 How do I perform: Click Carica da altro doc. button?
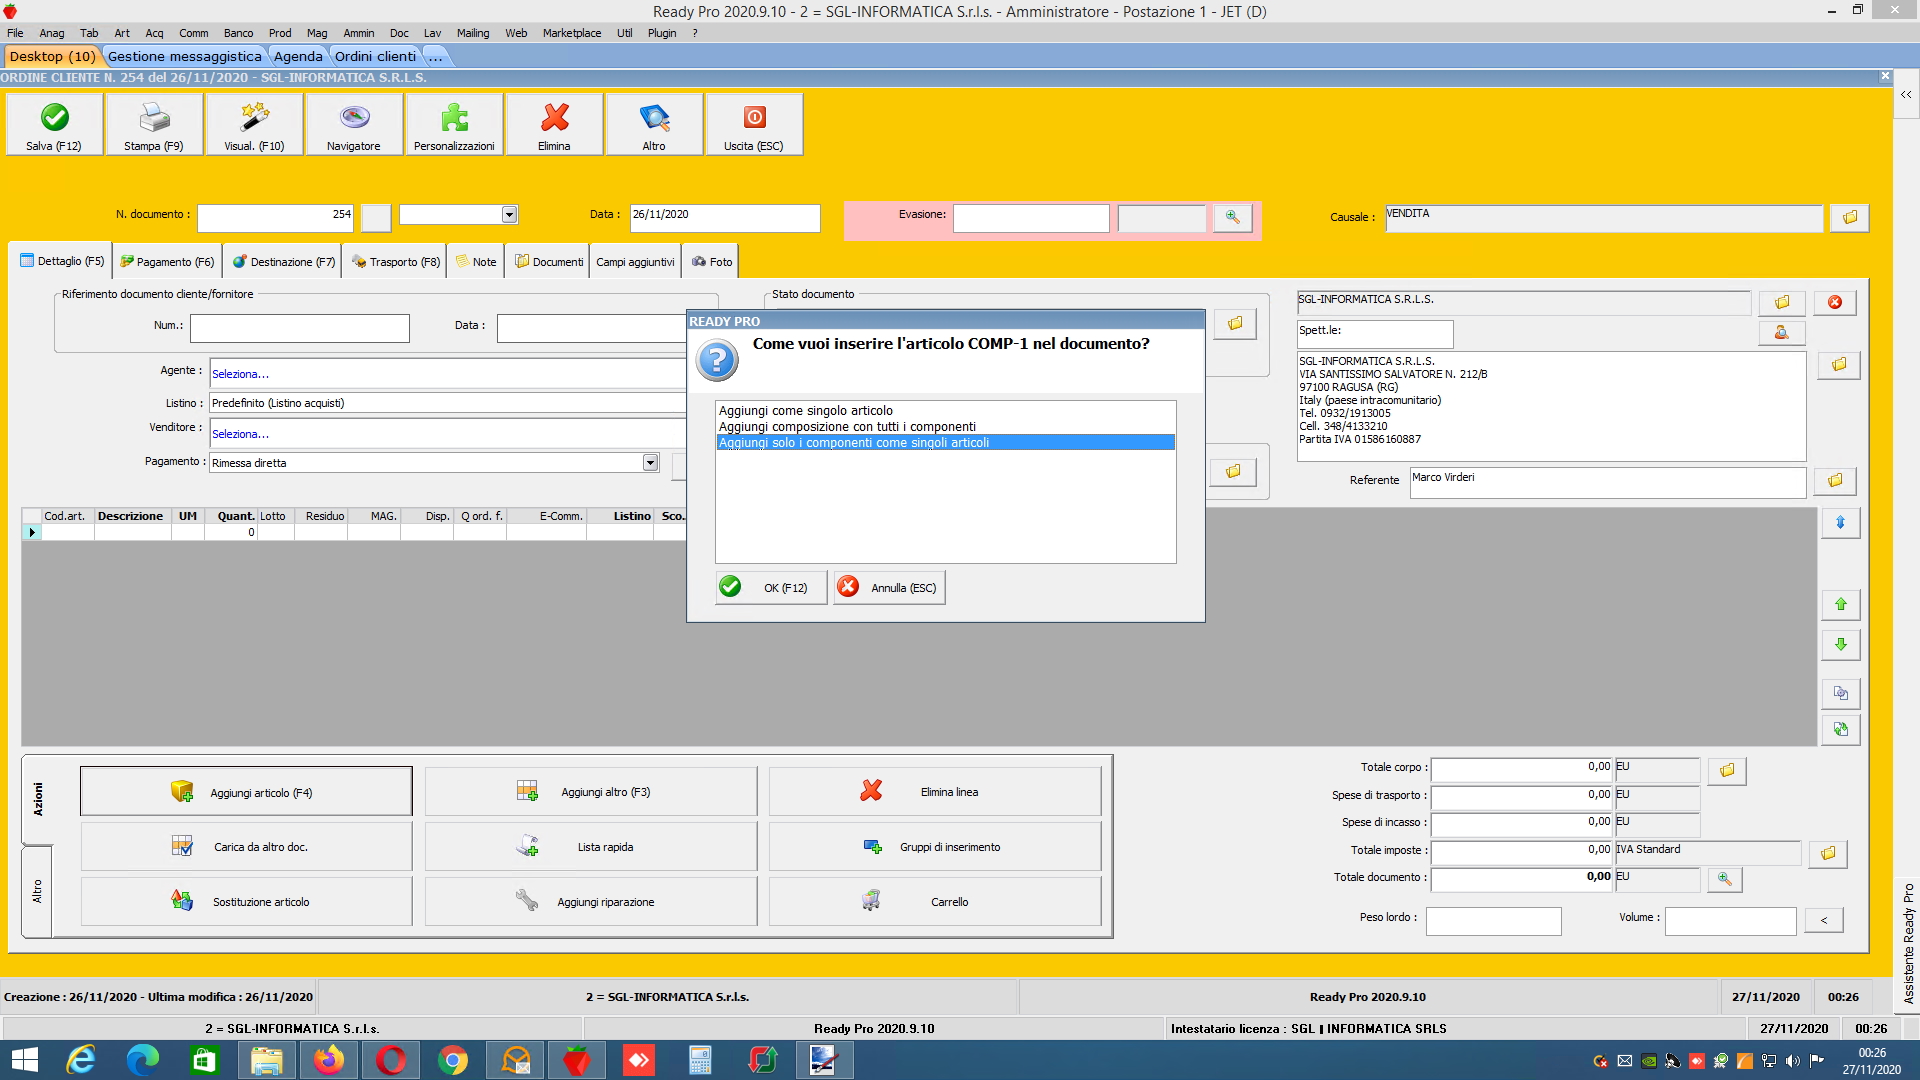click(x=246, y=847)
